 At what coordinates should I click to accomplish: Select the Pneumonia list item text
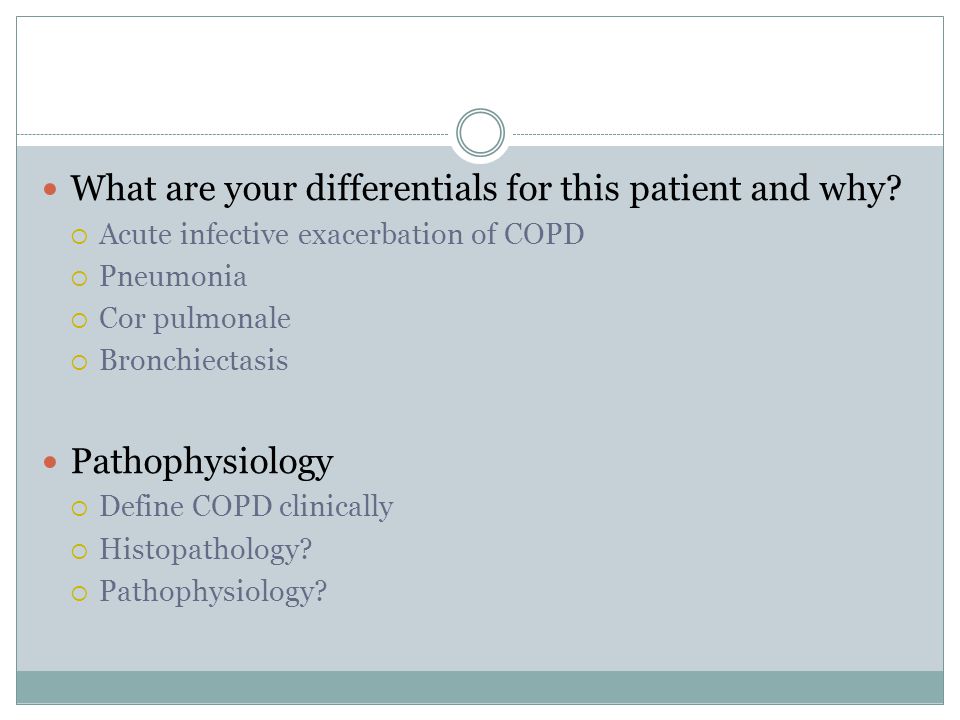coord(173,276)
